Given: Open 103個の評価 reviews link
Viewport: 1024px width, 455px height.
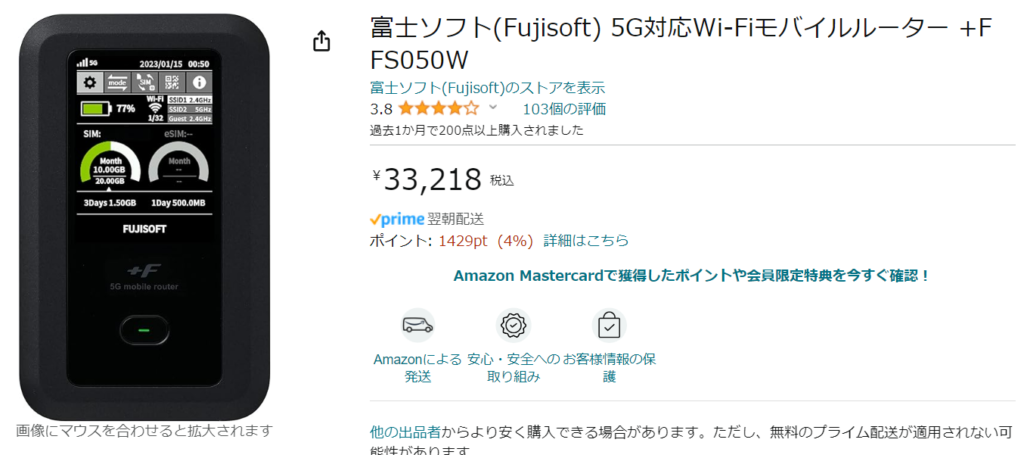Looking at the screenshot, I should coord(564,109).
